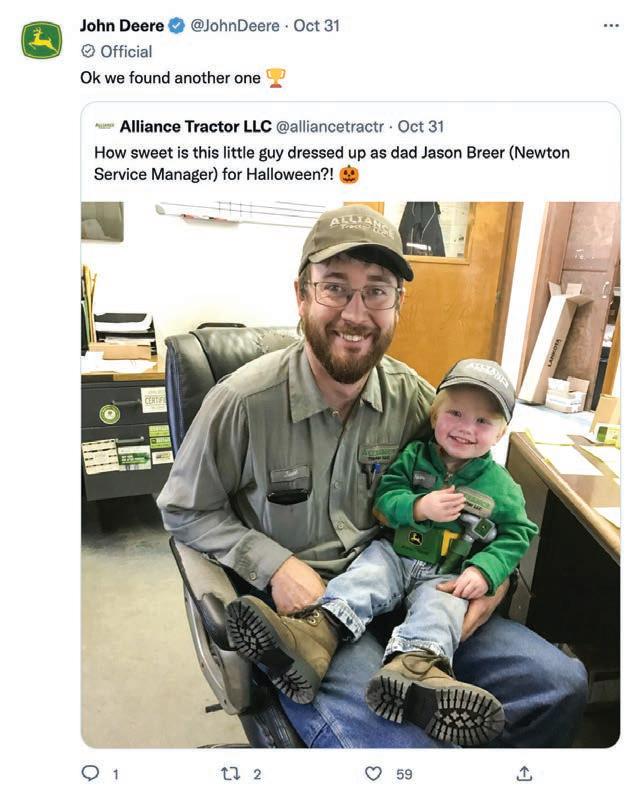Click the retweet count 2
641x798 pixels.
tap(257, 774)
